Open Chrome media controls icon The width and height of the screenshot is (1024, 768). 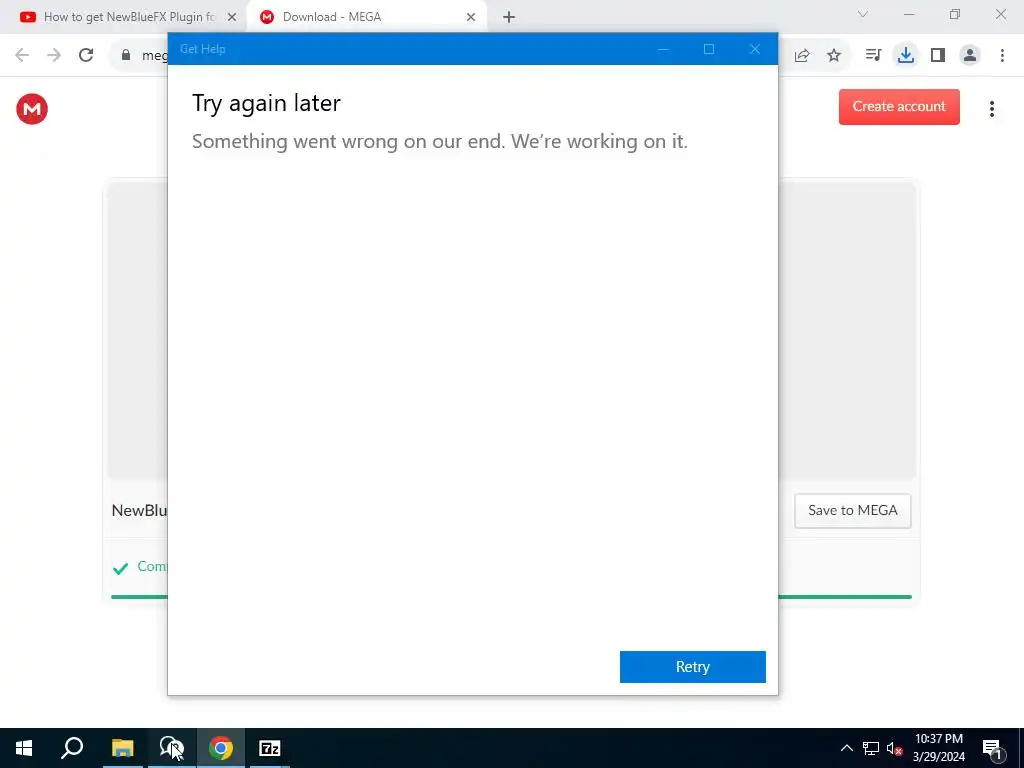pyautogui.click(x=873, y=55)
